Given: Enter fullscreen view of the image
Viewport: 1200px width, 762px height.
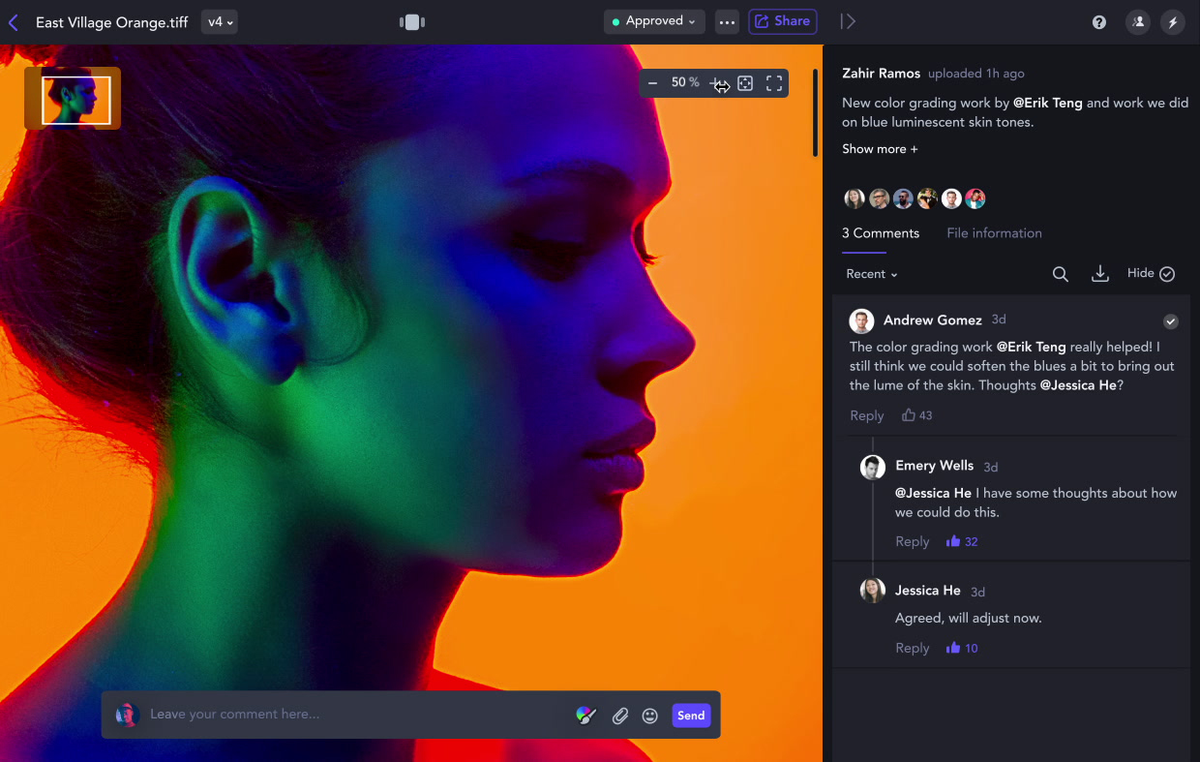Looking at the screenshot, I should click(x=773, y=83).
